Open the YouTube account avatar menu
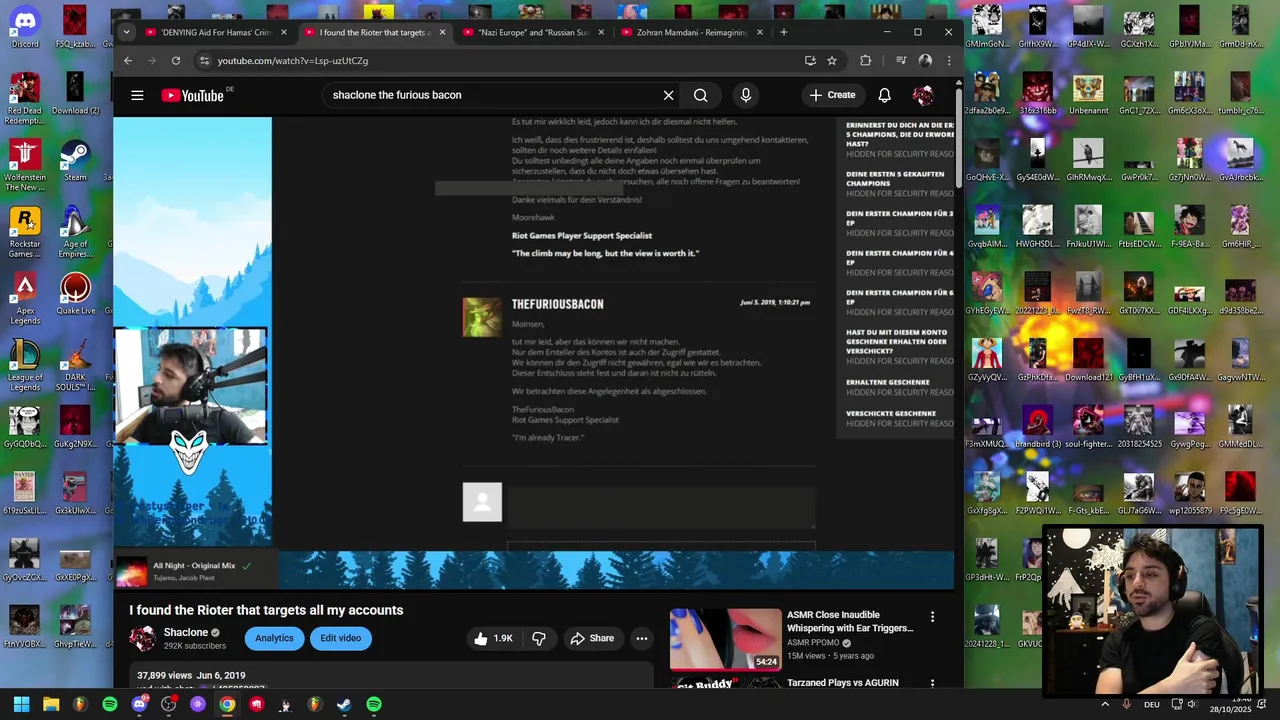This screenshot has height=720, width=1280. tap(923, 95)
